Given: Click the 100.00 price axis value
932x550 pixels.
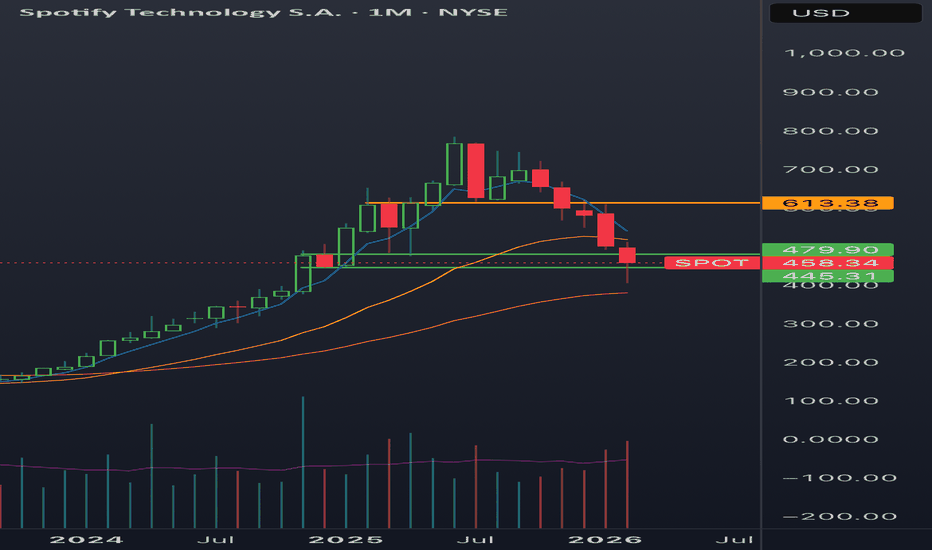Looking at the screenshot, I should pos(830,401).
